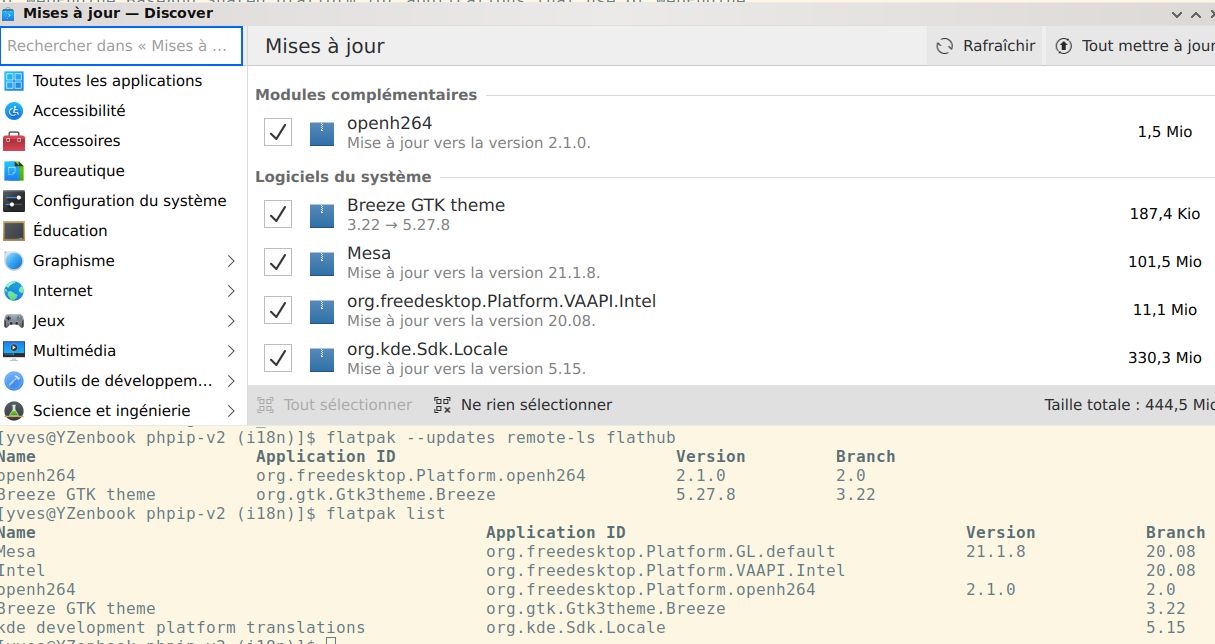
Task: Click the Outils de développement icon
Action: pos(14,381)
